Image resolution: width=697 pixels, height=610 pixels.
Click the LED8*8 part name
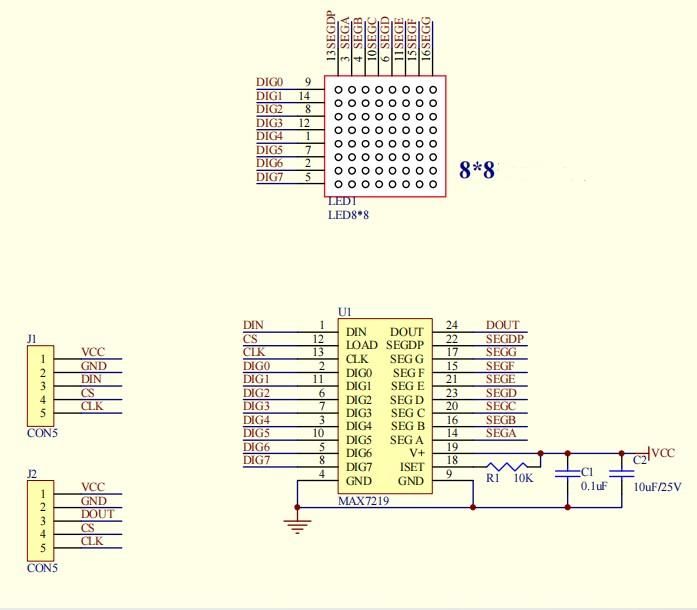pos(348,215)
